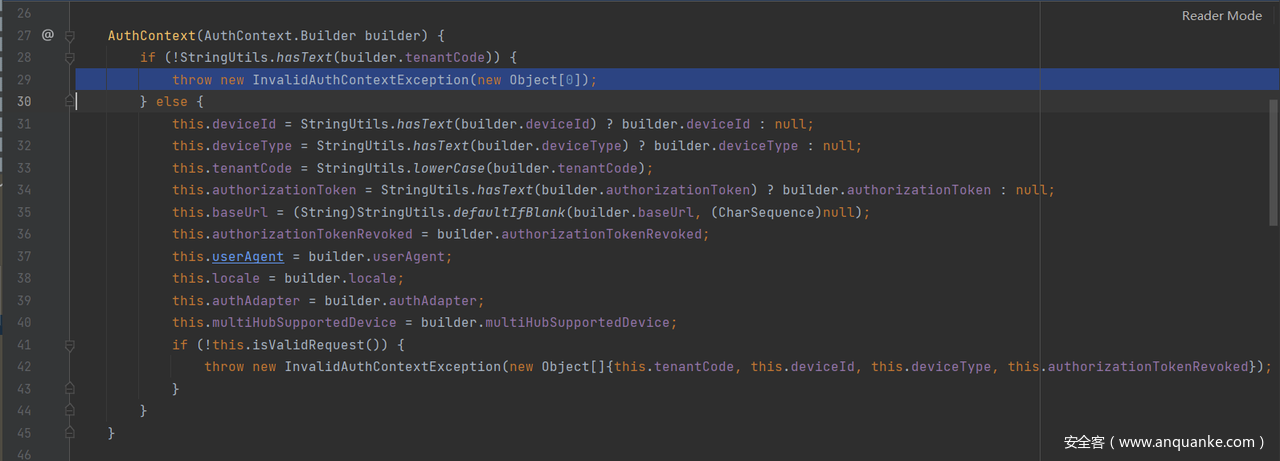Viewport: 1280px width, 461px height.
Task: Click the underlined userAgent field
Action: [248, 256]
